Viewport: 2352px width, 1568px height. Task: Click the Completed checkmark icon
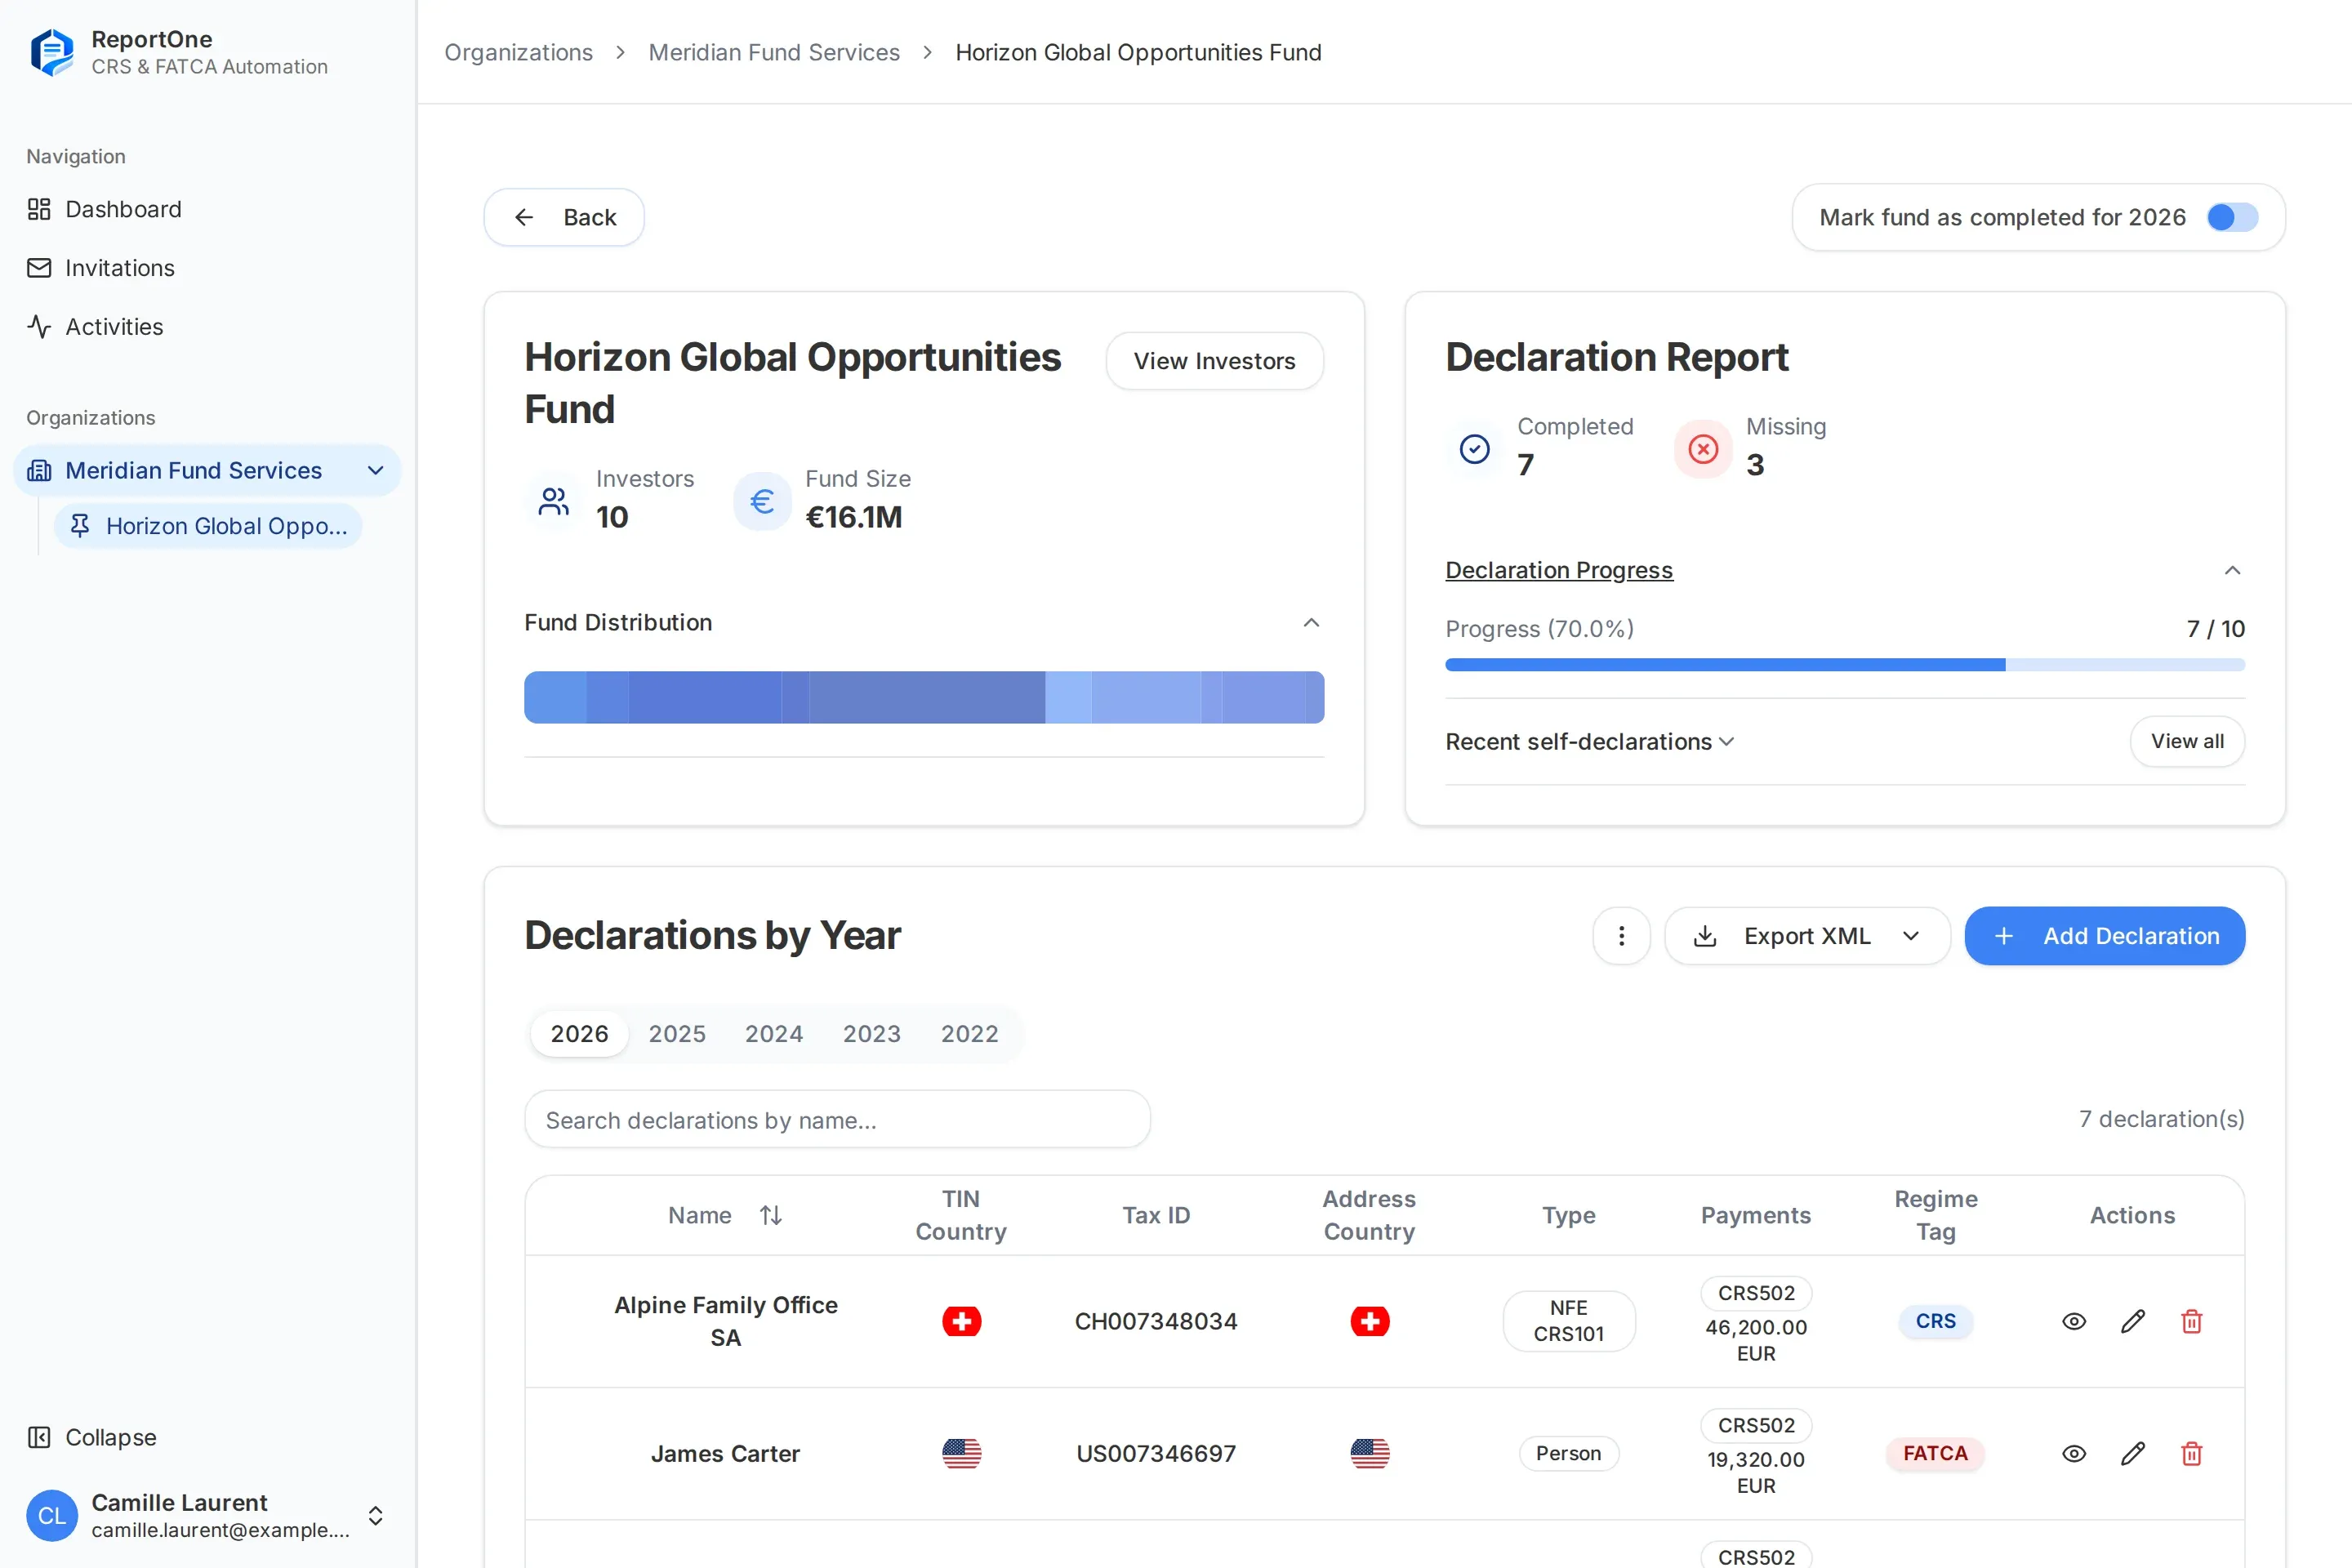pyautogui.click(x=1475, y=448)
